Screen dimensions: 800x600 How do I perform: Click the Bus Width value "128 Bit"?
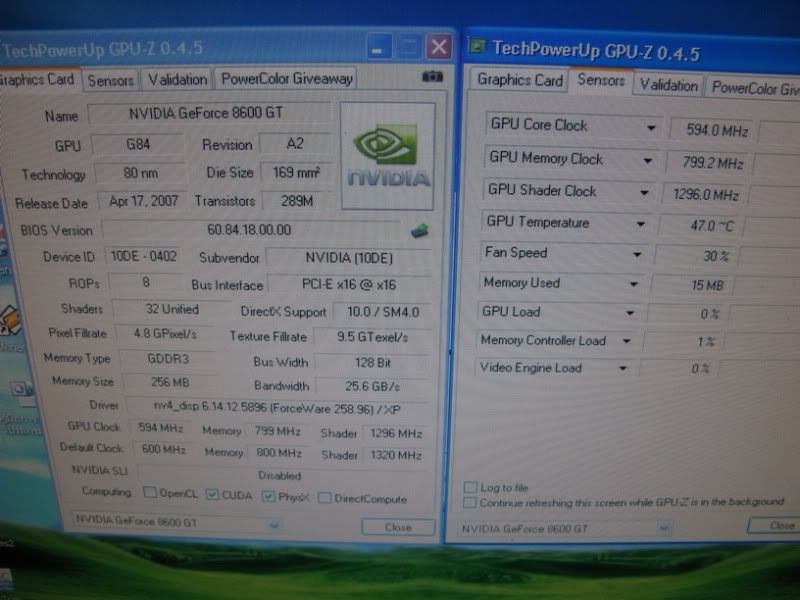click(x=373, y=363)
